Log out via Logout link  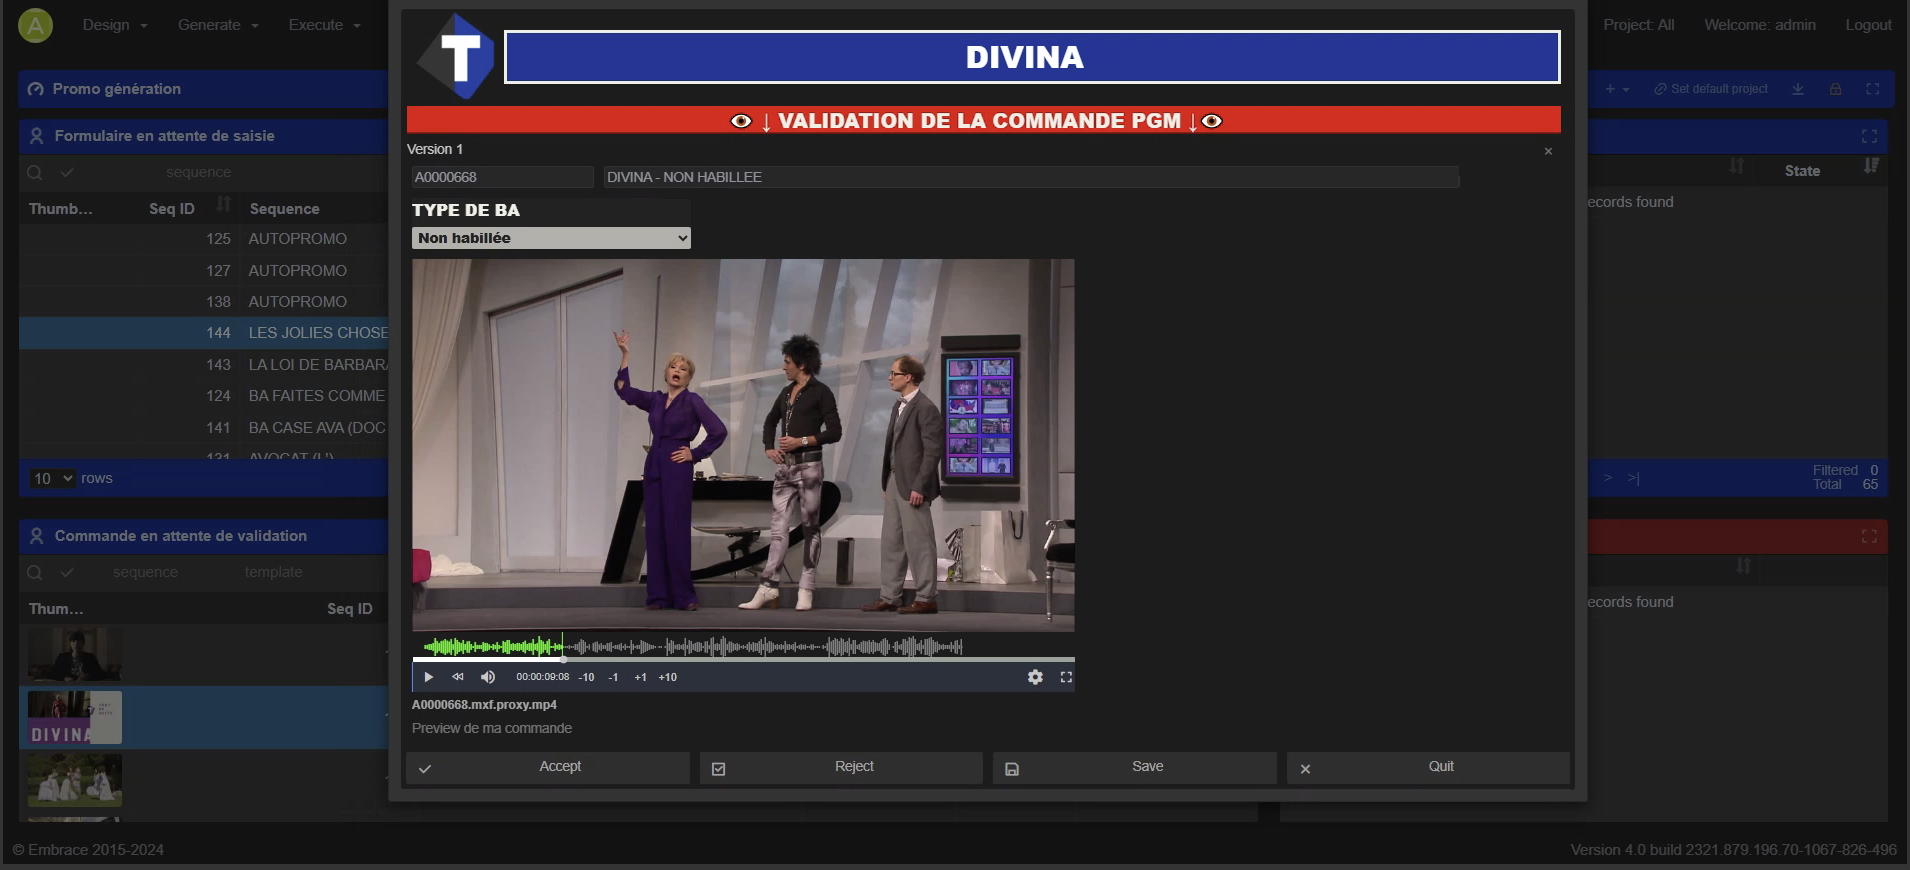1868,25
